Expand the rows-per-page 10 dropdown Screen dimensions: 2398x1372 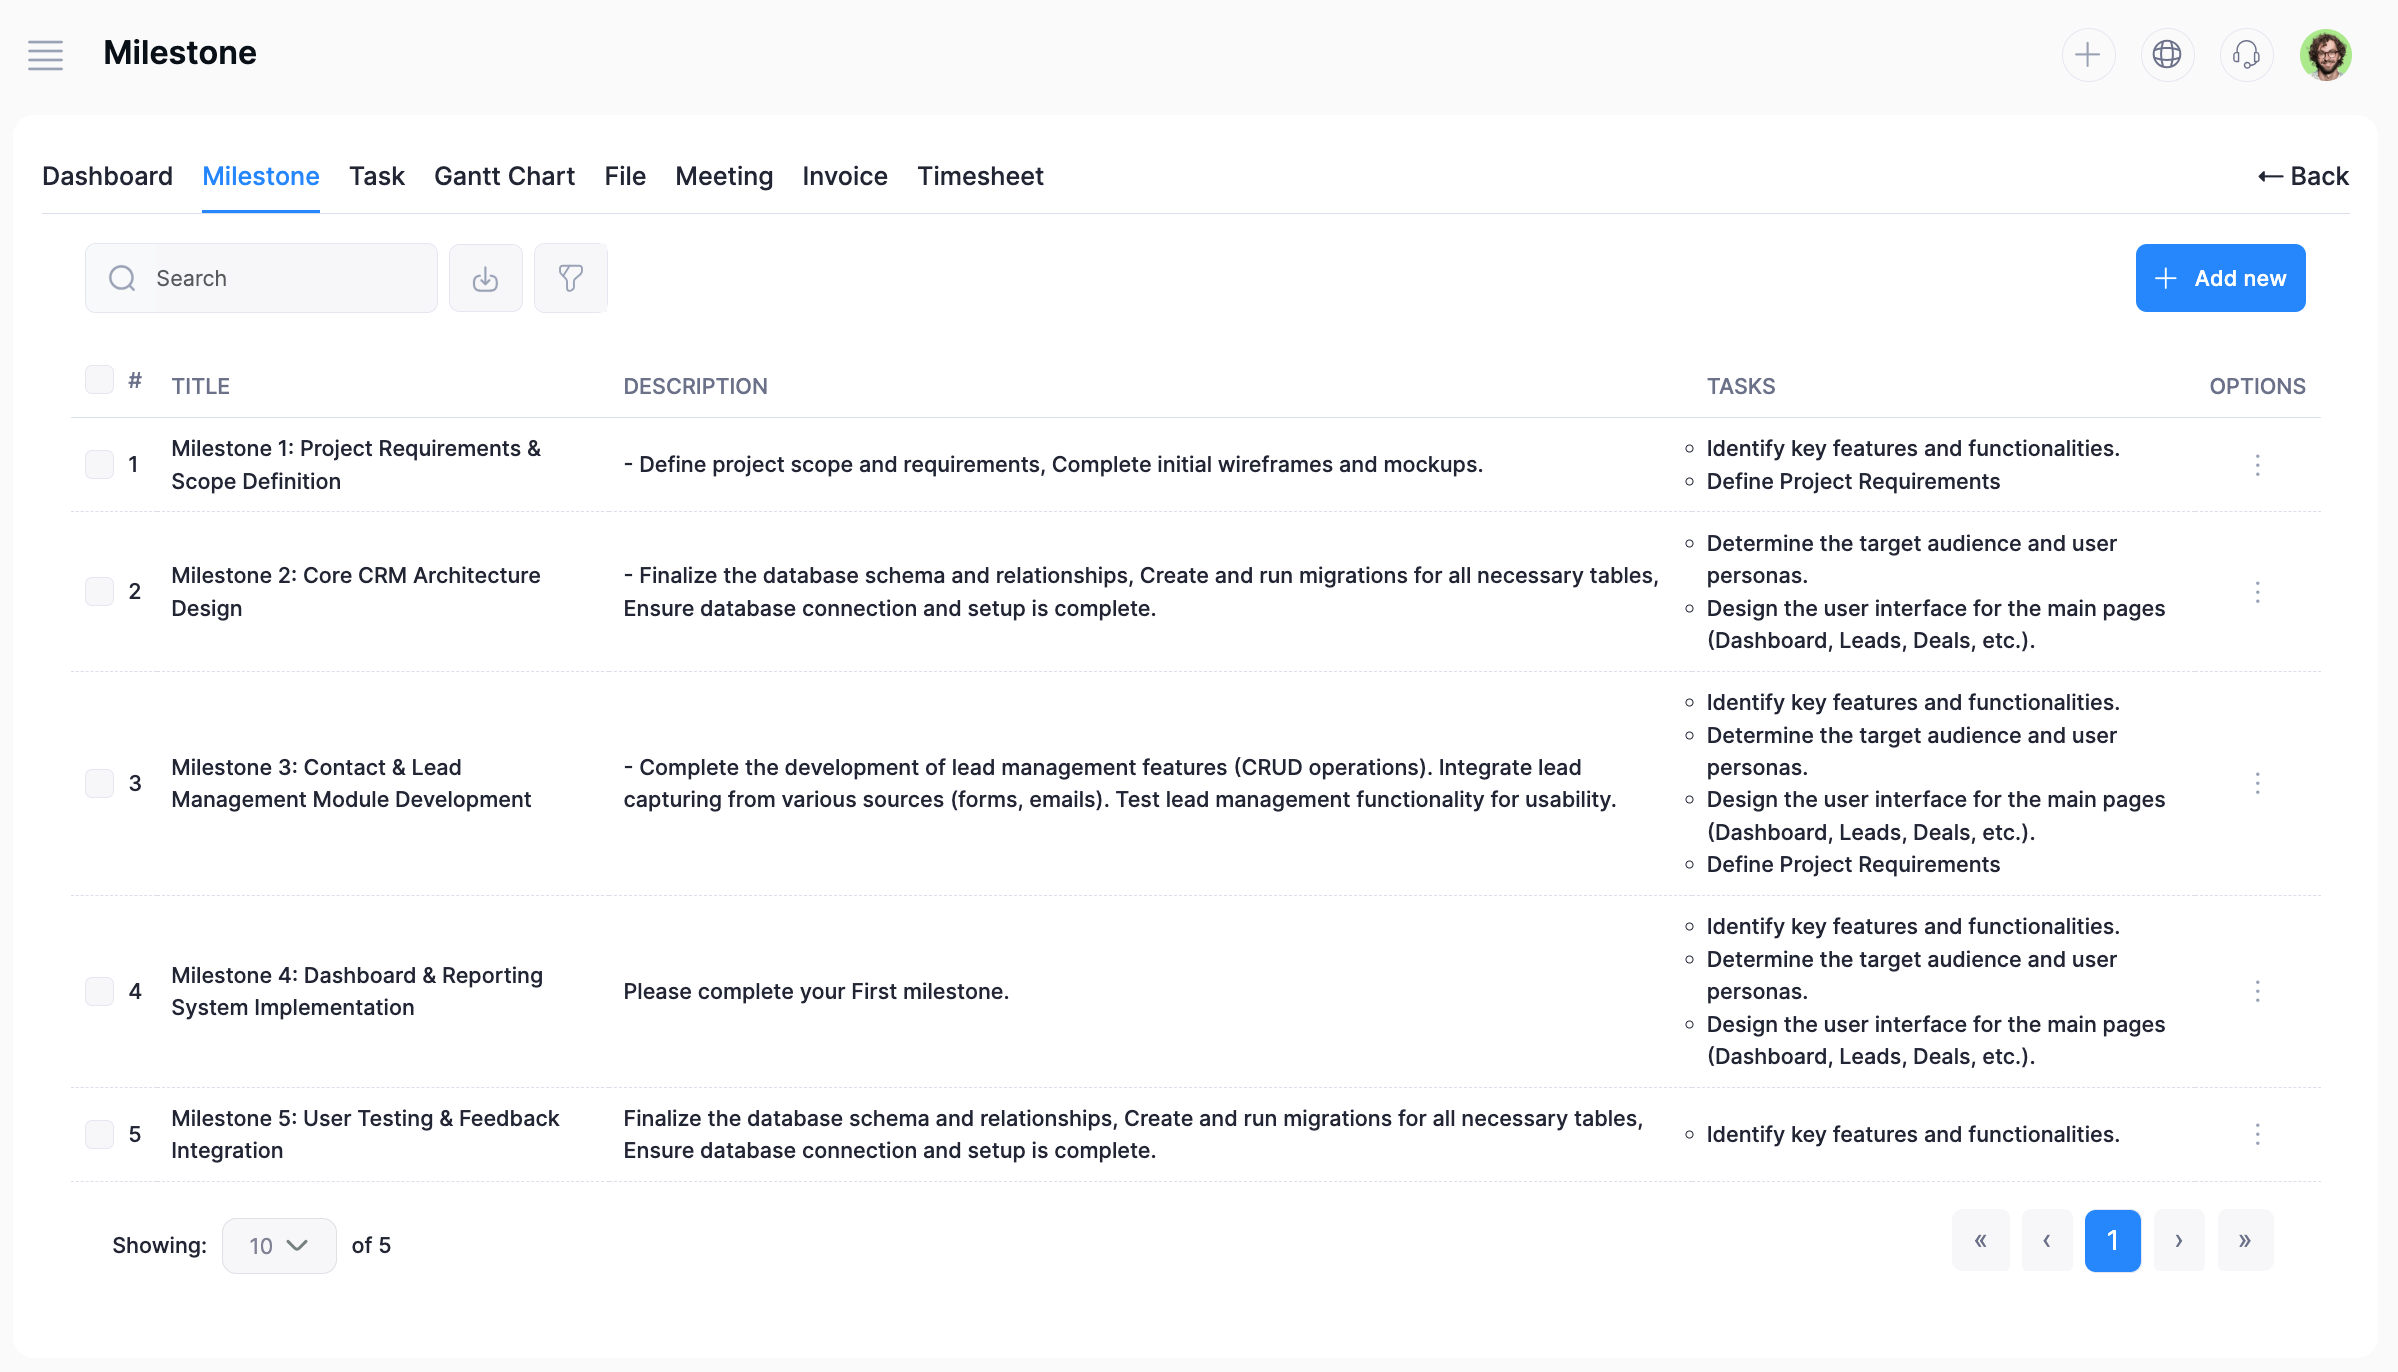pos(278,1245)
